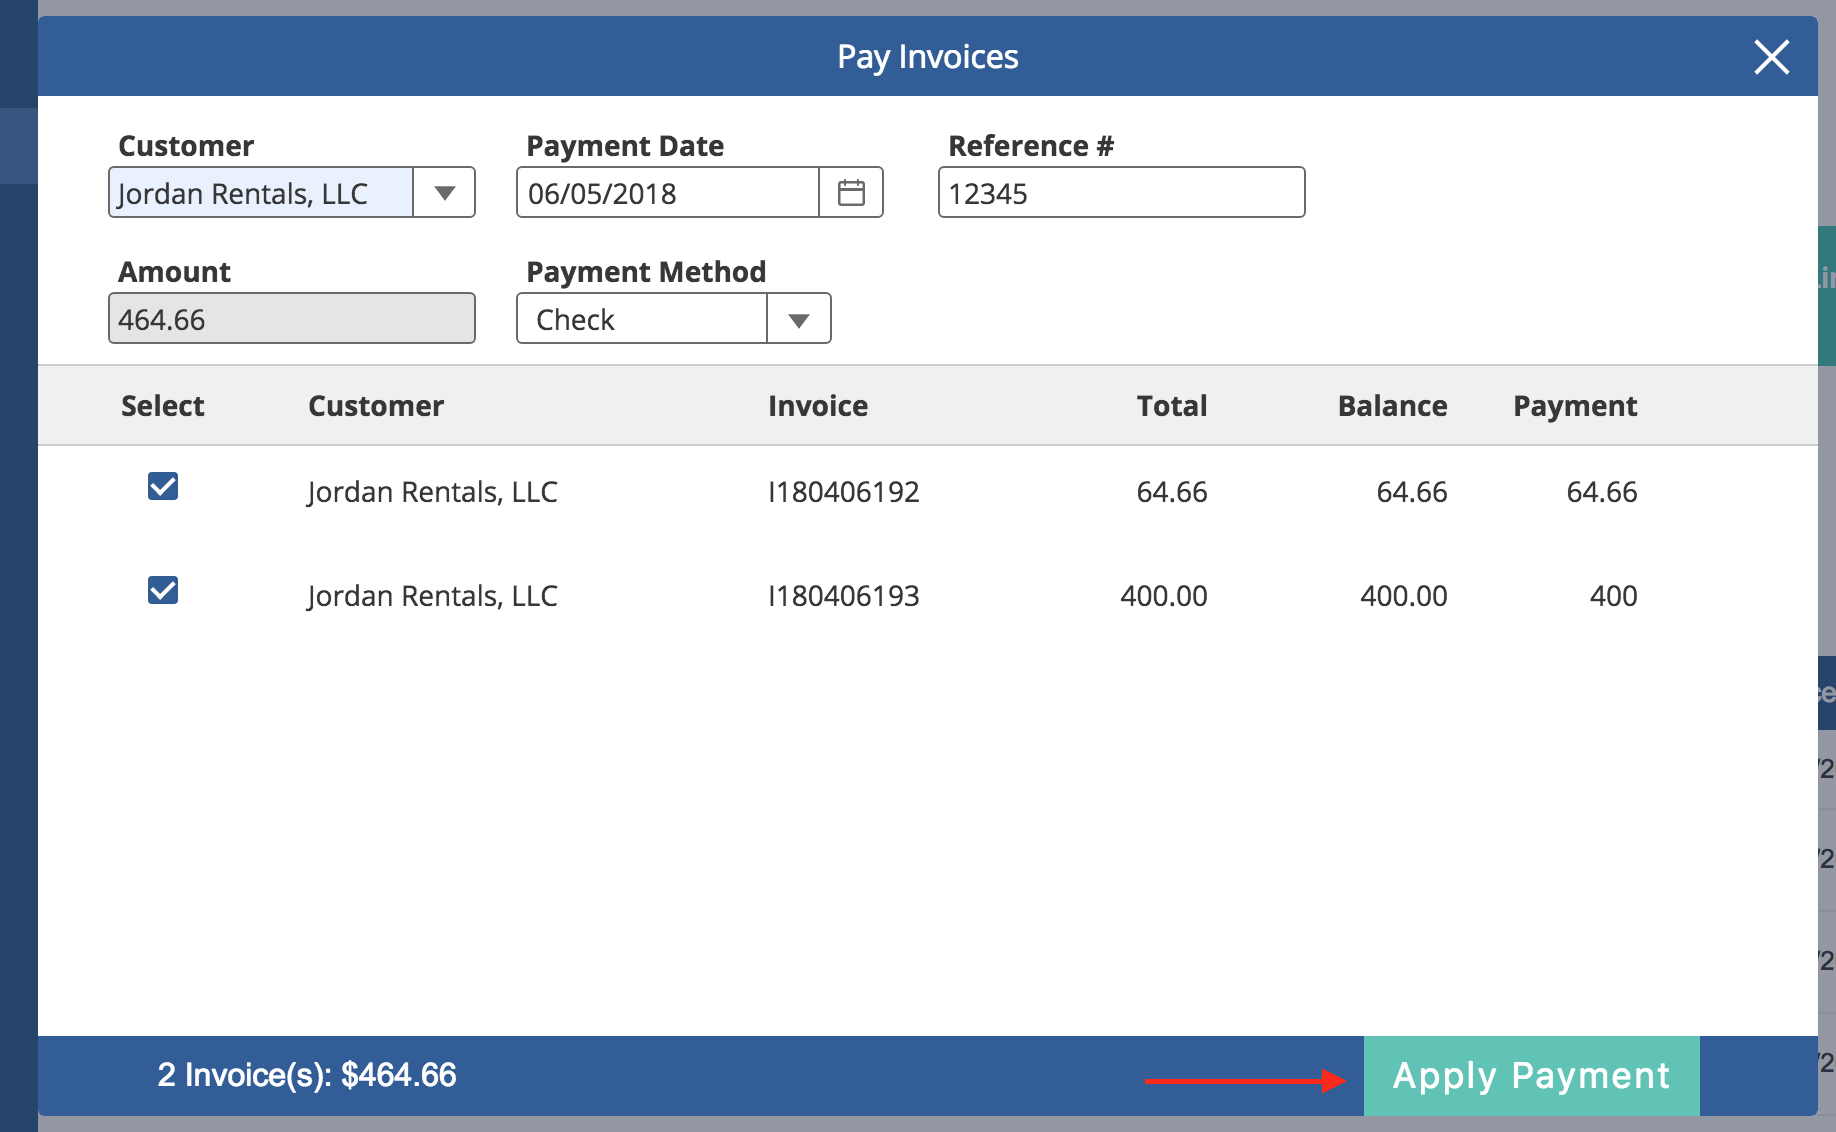Image resolution: width=1836 pixels, height=1132 pixels.
Task: Expand the Payment Method dropdown arrow
Action: pyautogui.click(x=798, y=320)
